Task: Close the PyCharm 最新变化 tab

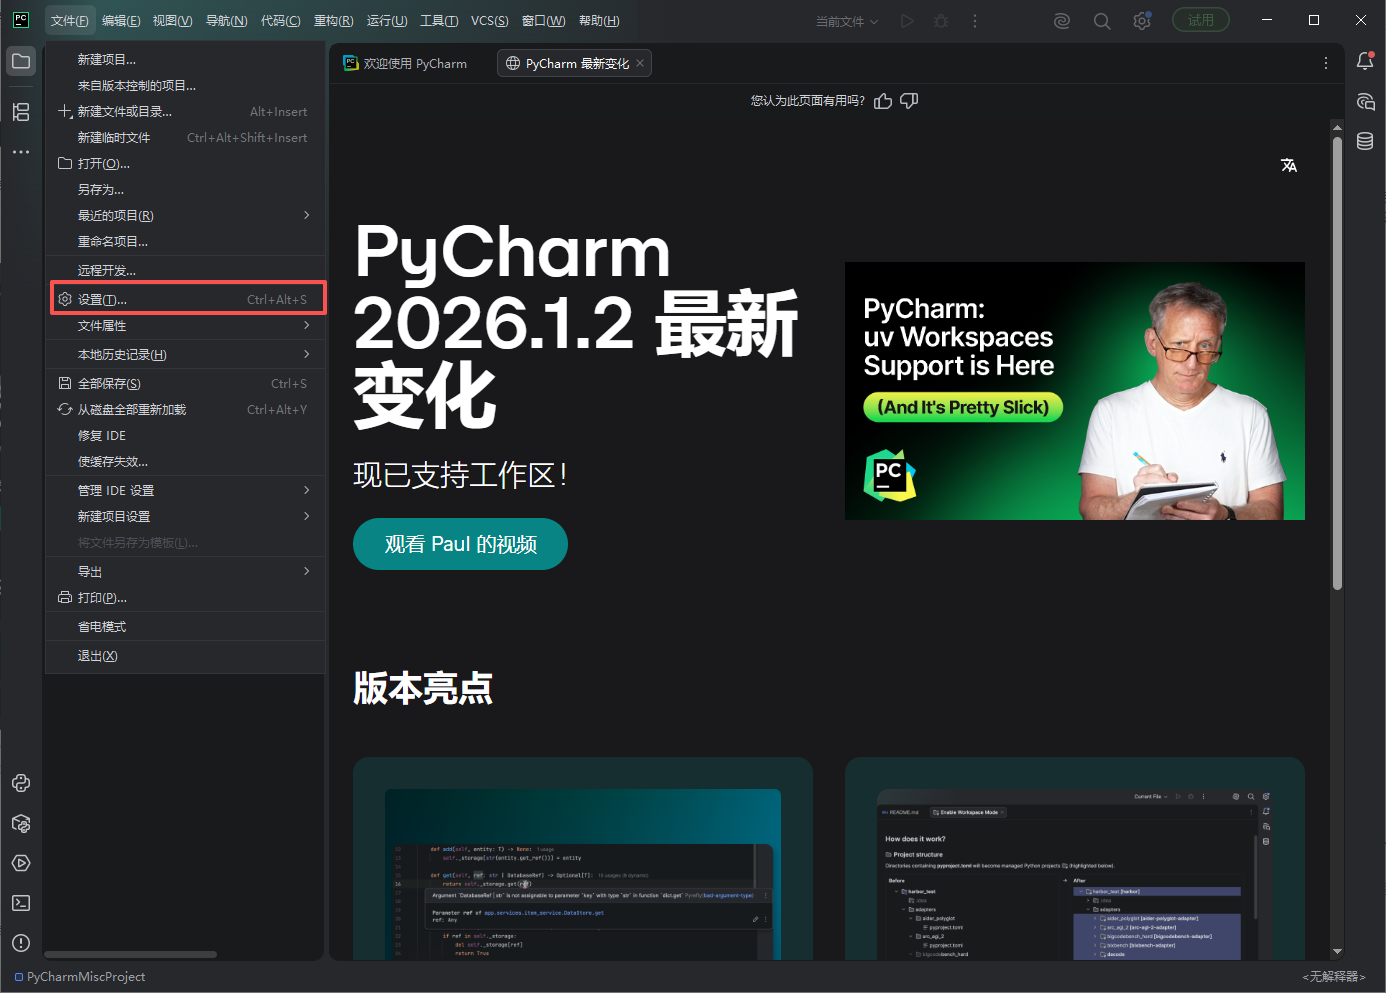Action: point(640,63)
